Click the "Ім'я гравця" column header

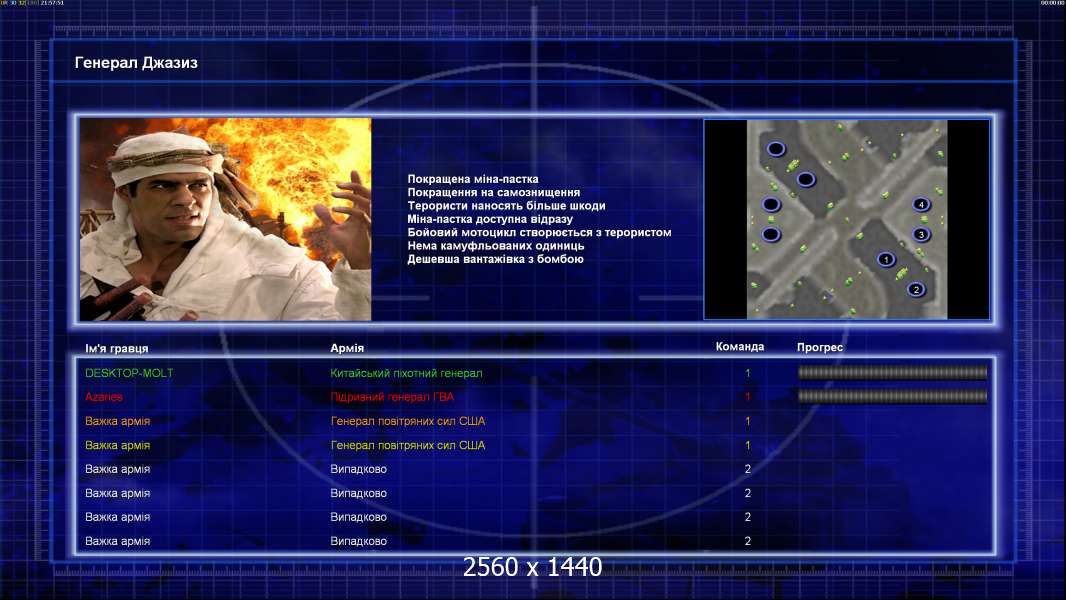tap(117, 348)
